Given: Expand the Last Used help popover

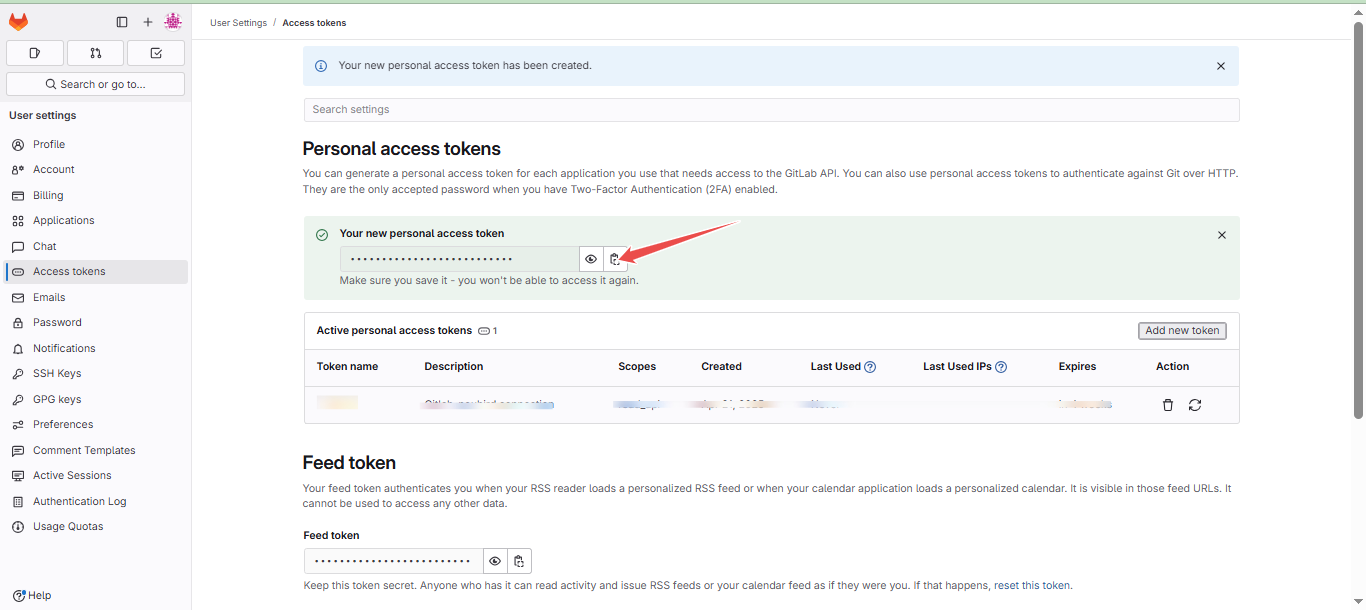Looking at the screenshot, I should click(x=869, y=366).
